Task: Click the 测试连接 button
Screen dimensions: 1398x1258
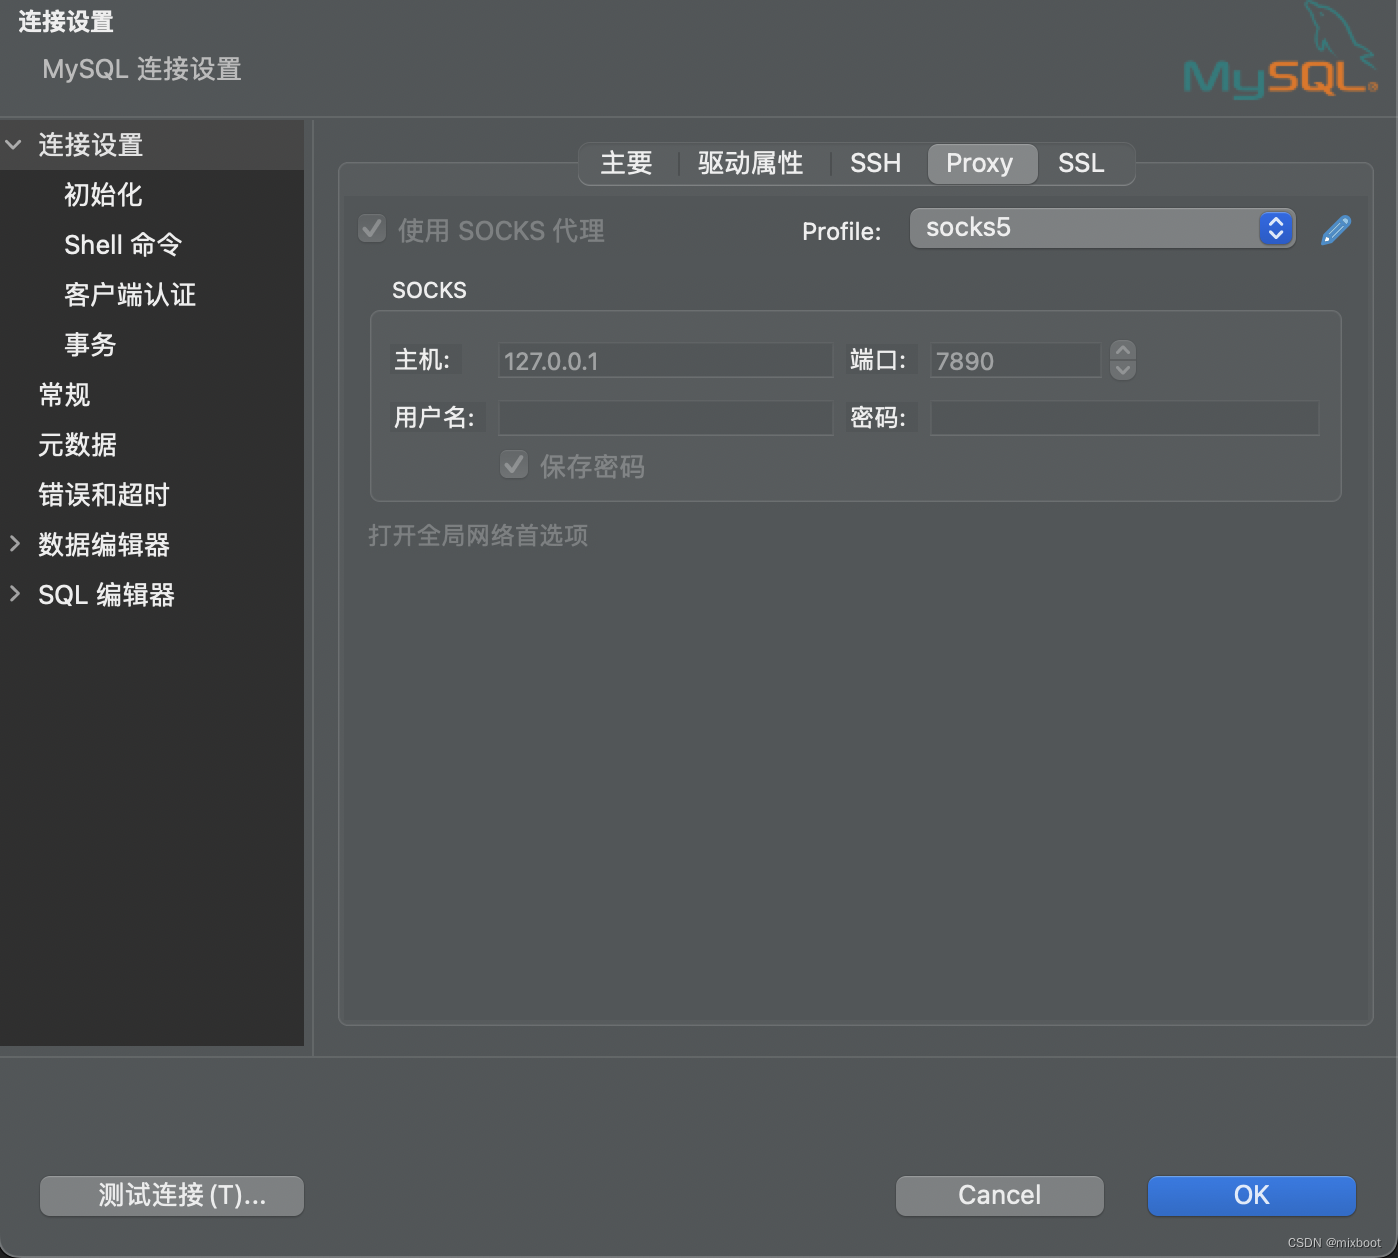Action: pos(171,1195)
